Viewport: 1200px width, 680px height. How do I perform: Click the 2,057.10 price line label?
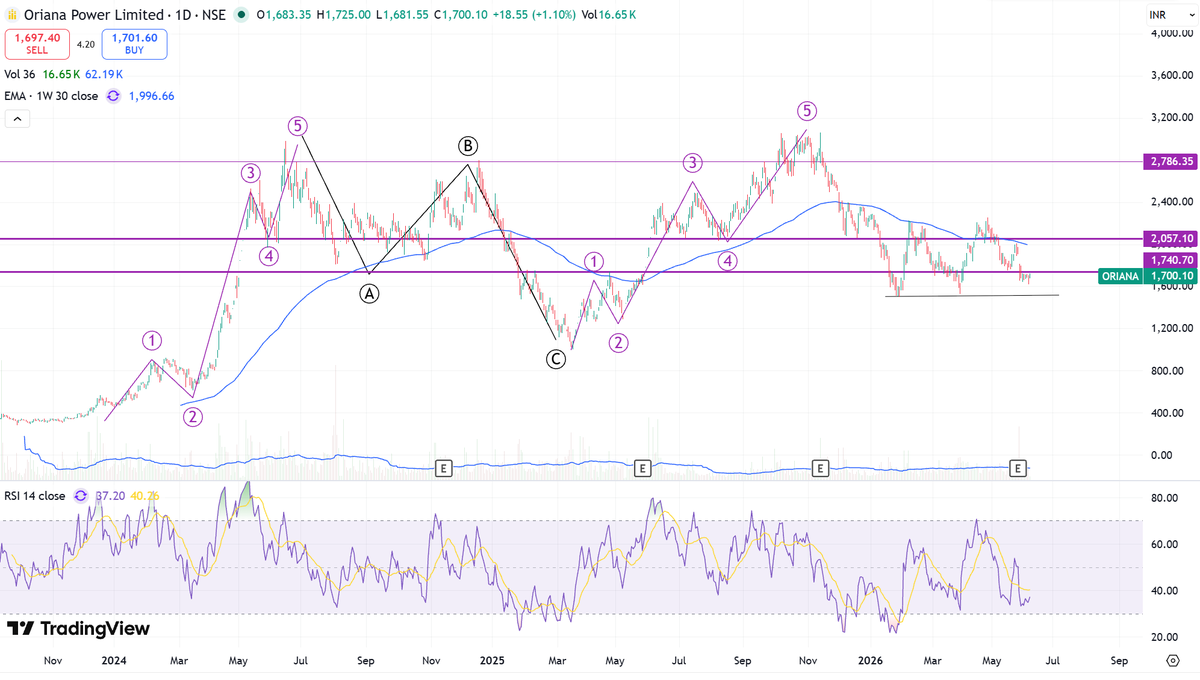[x=1172, y=239]
